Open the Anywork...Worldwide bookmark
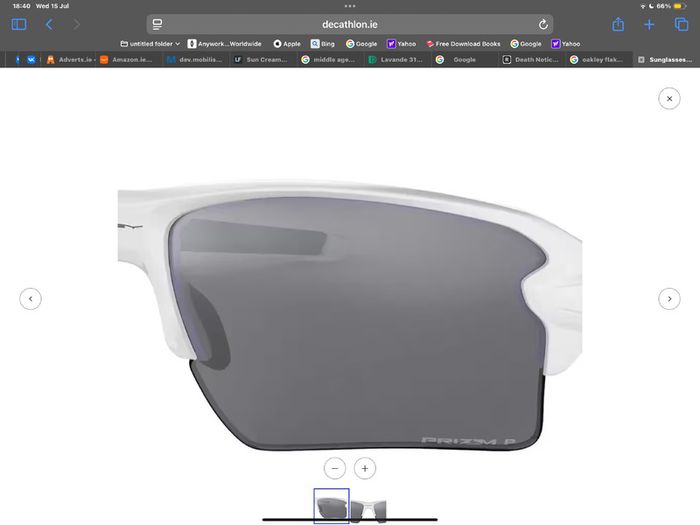This screenshot has width=700, height=525. click(225, 44)
